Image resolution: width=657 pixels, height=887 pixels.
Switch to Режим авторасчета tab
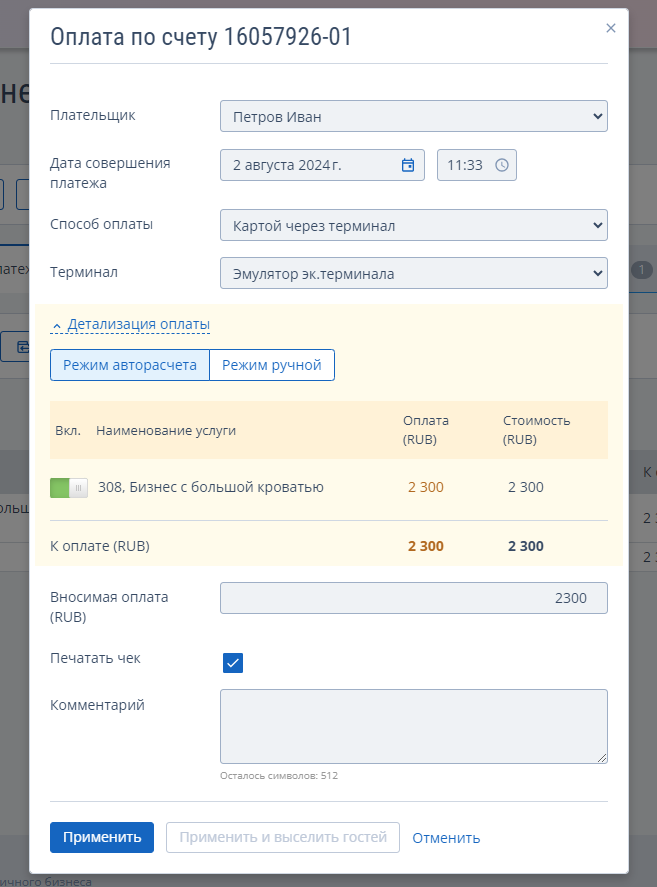(130, 365)
